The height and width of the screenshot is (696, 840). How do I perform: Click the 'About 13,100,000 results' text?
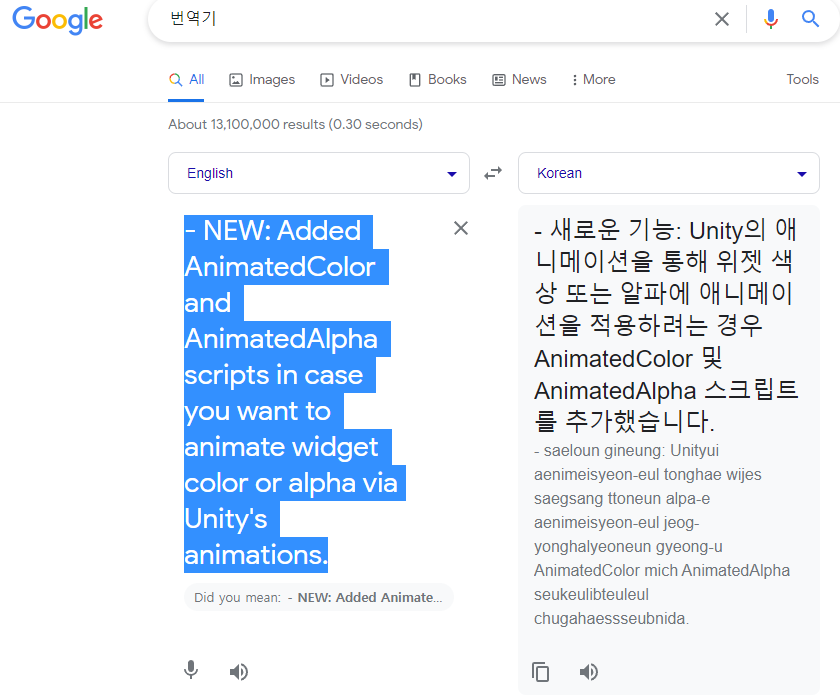[x=295, y=124]
